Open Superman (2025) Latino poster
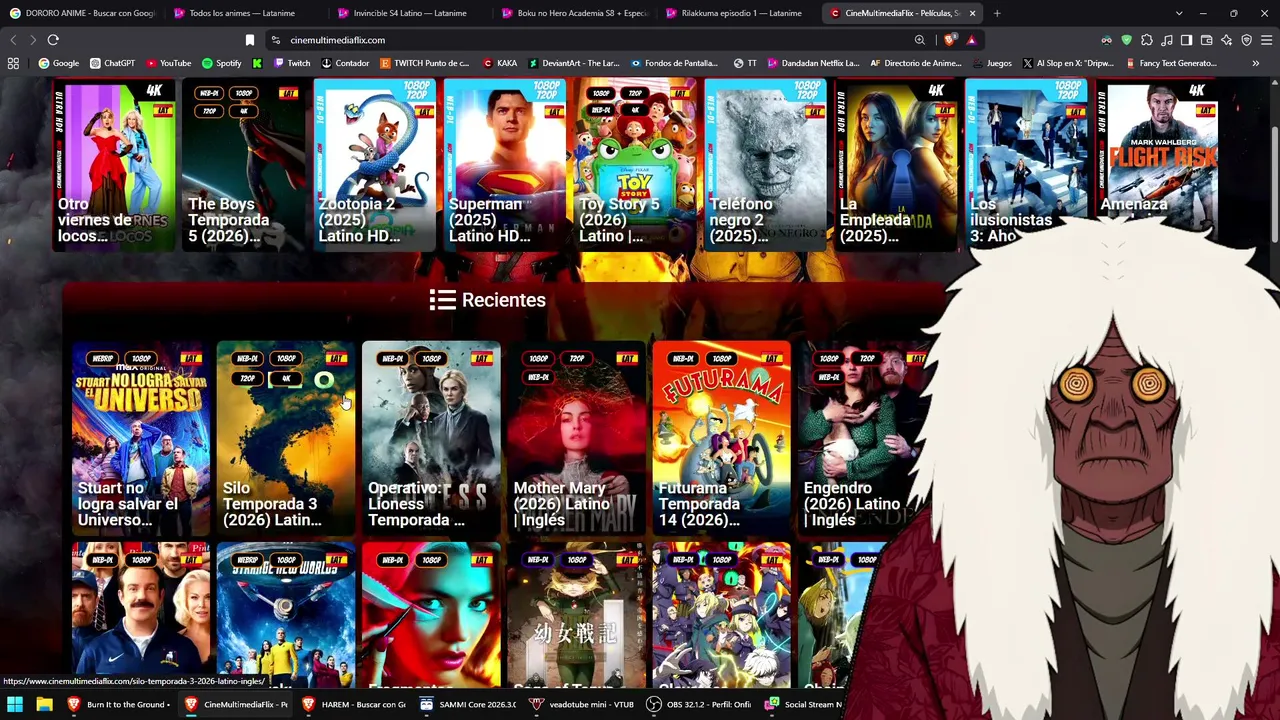 (505, 165)
